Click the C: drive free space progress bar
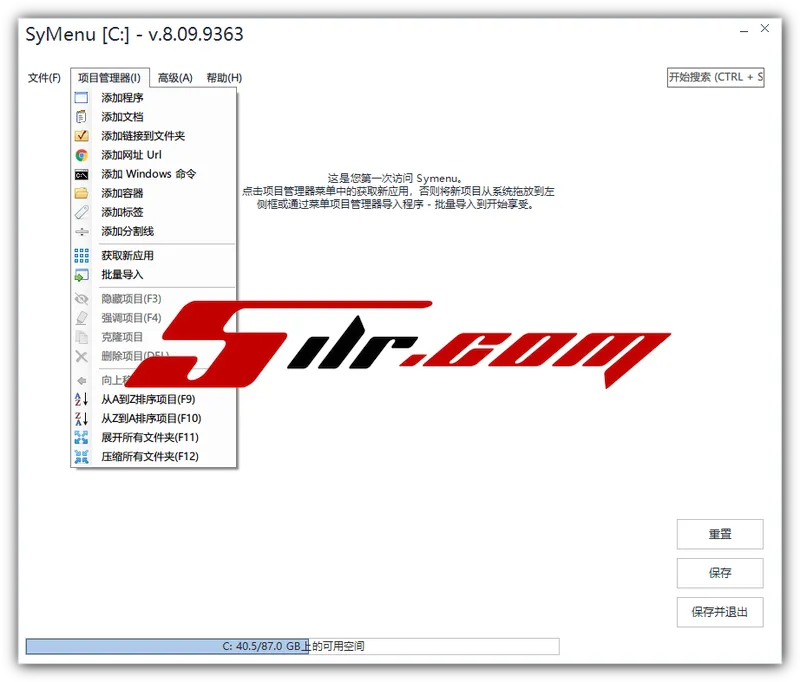The image size is (800, 682). (292, 646)
